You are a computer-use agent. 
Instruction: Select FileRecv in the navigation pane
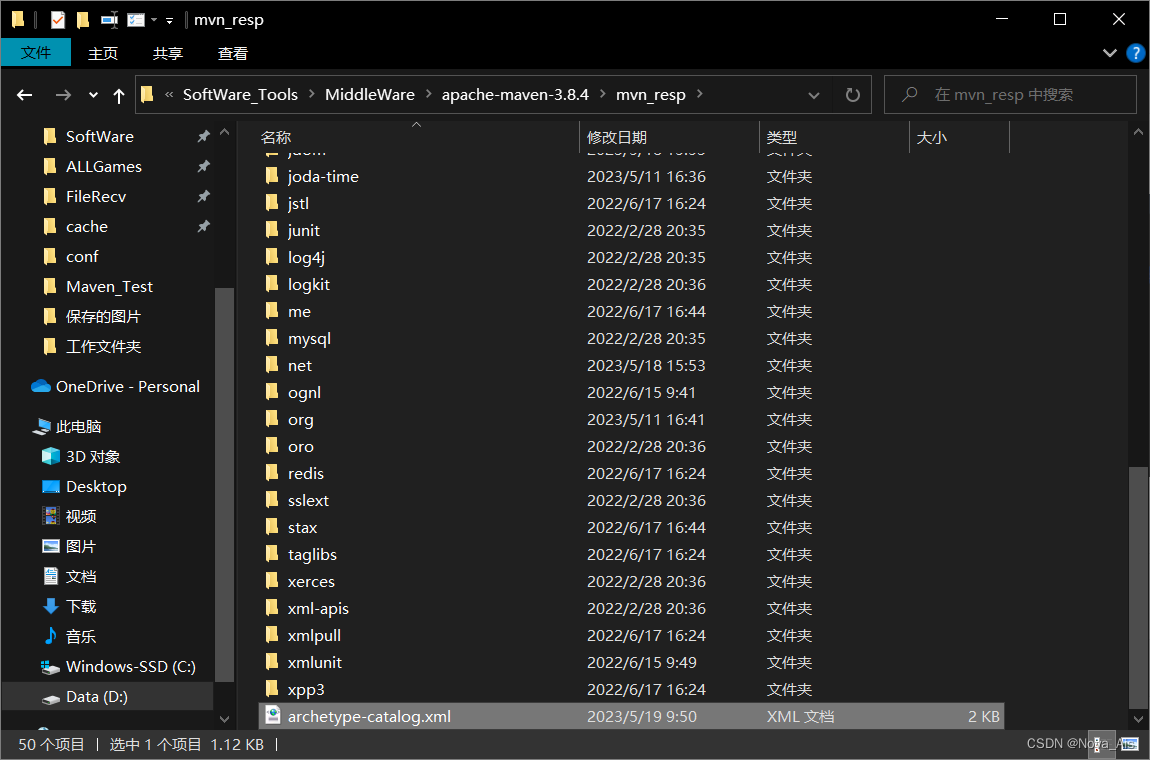click(96, 197)
